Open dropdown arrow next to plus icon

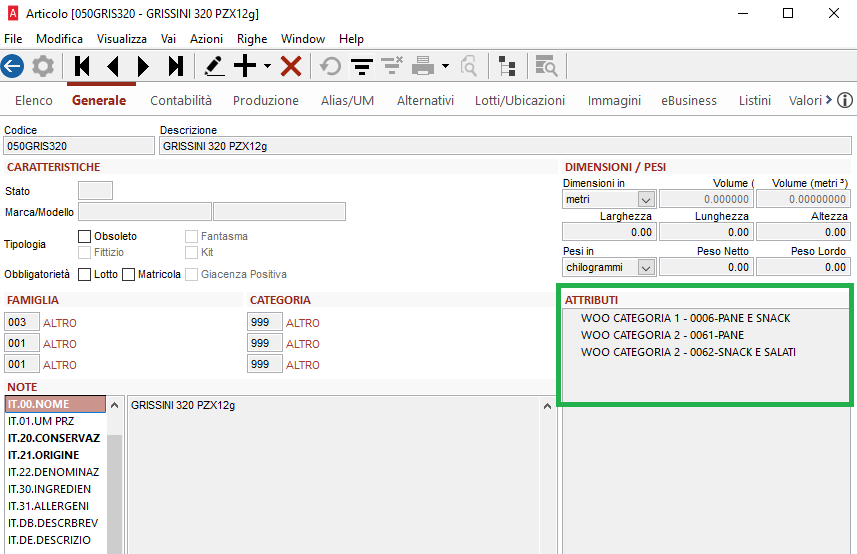point(267,66)
